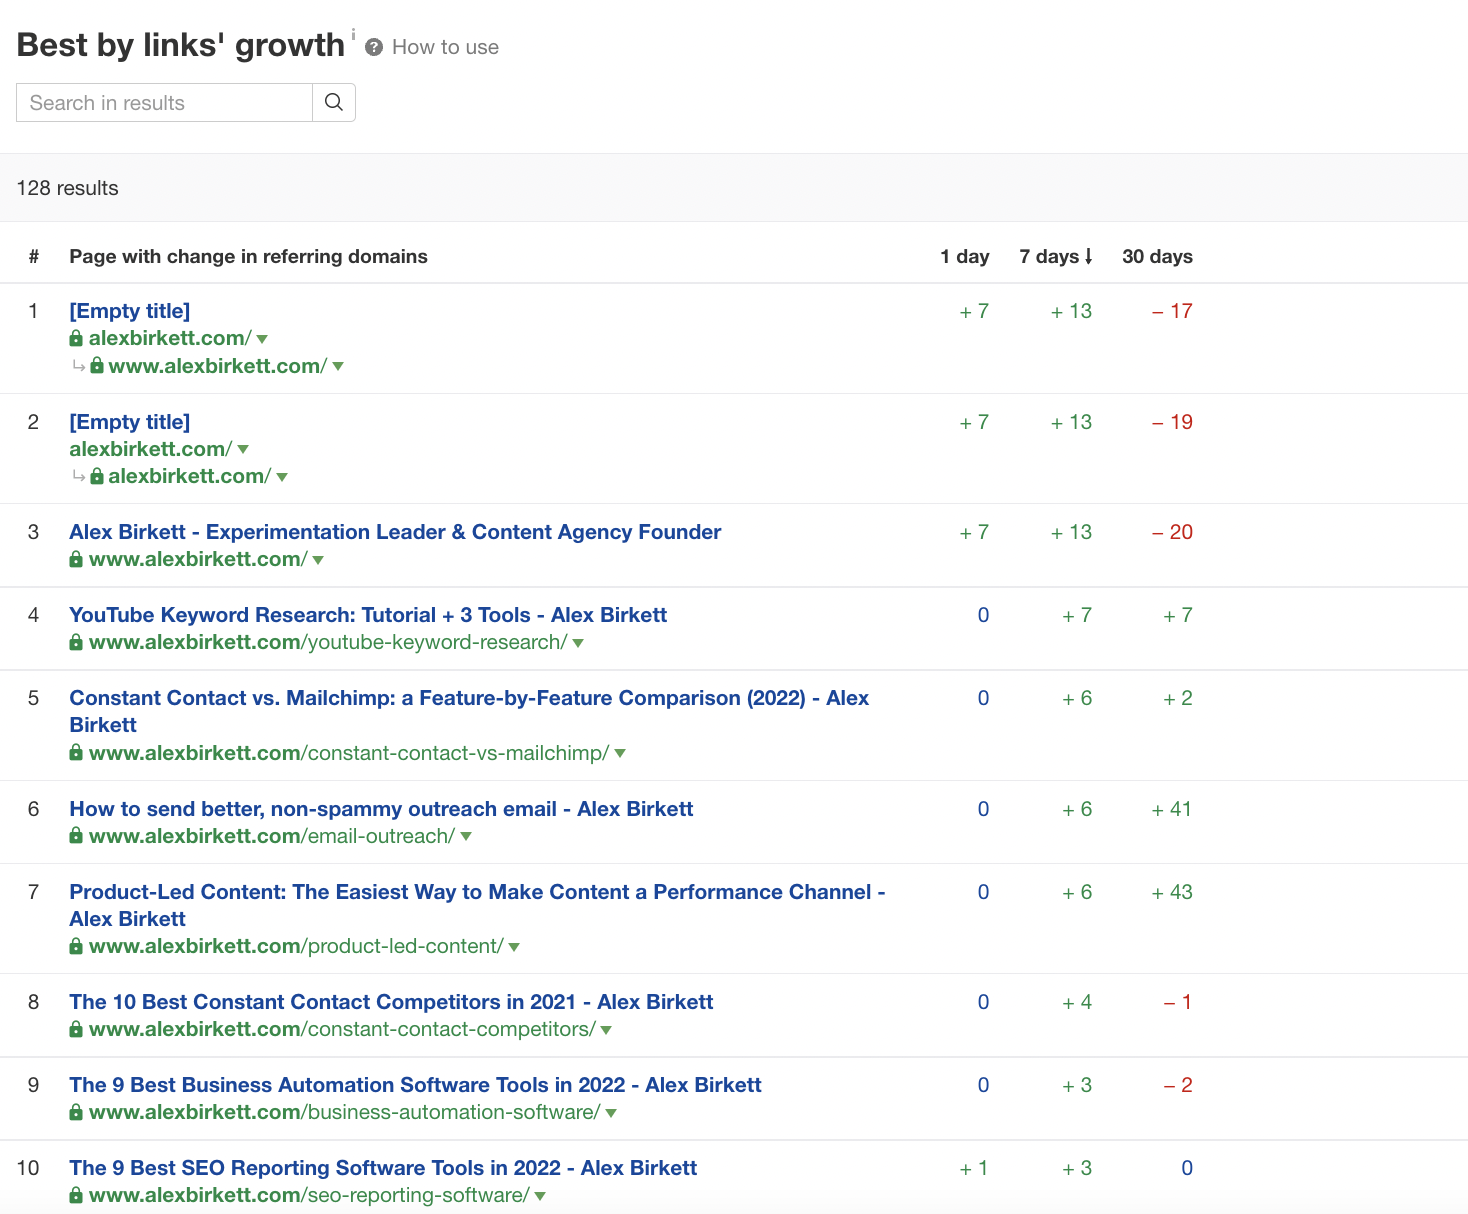The width and height of the screenshot is (1468, 1214).
Task: Click the constant-contact-vs-mailchimp URL link
Action: 349,753
